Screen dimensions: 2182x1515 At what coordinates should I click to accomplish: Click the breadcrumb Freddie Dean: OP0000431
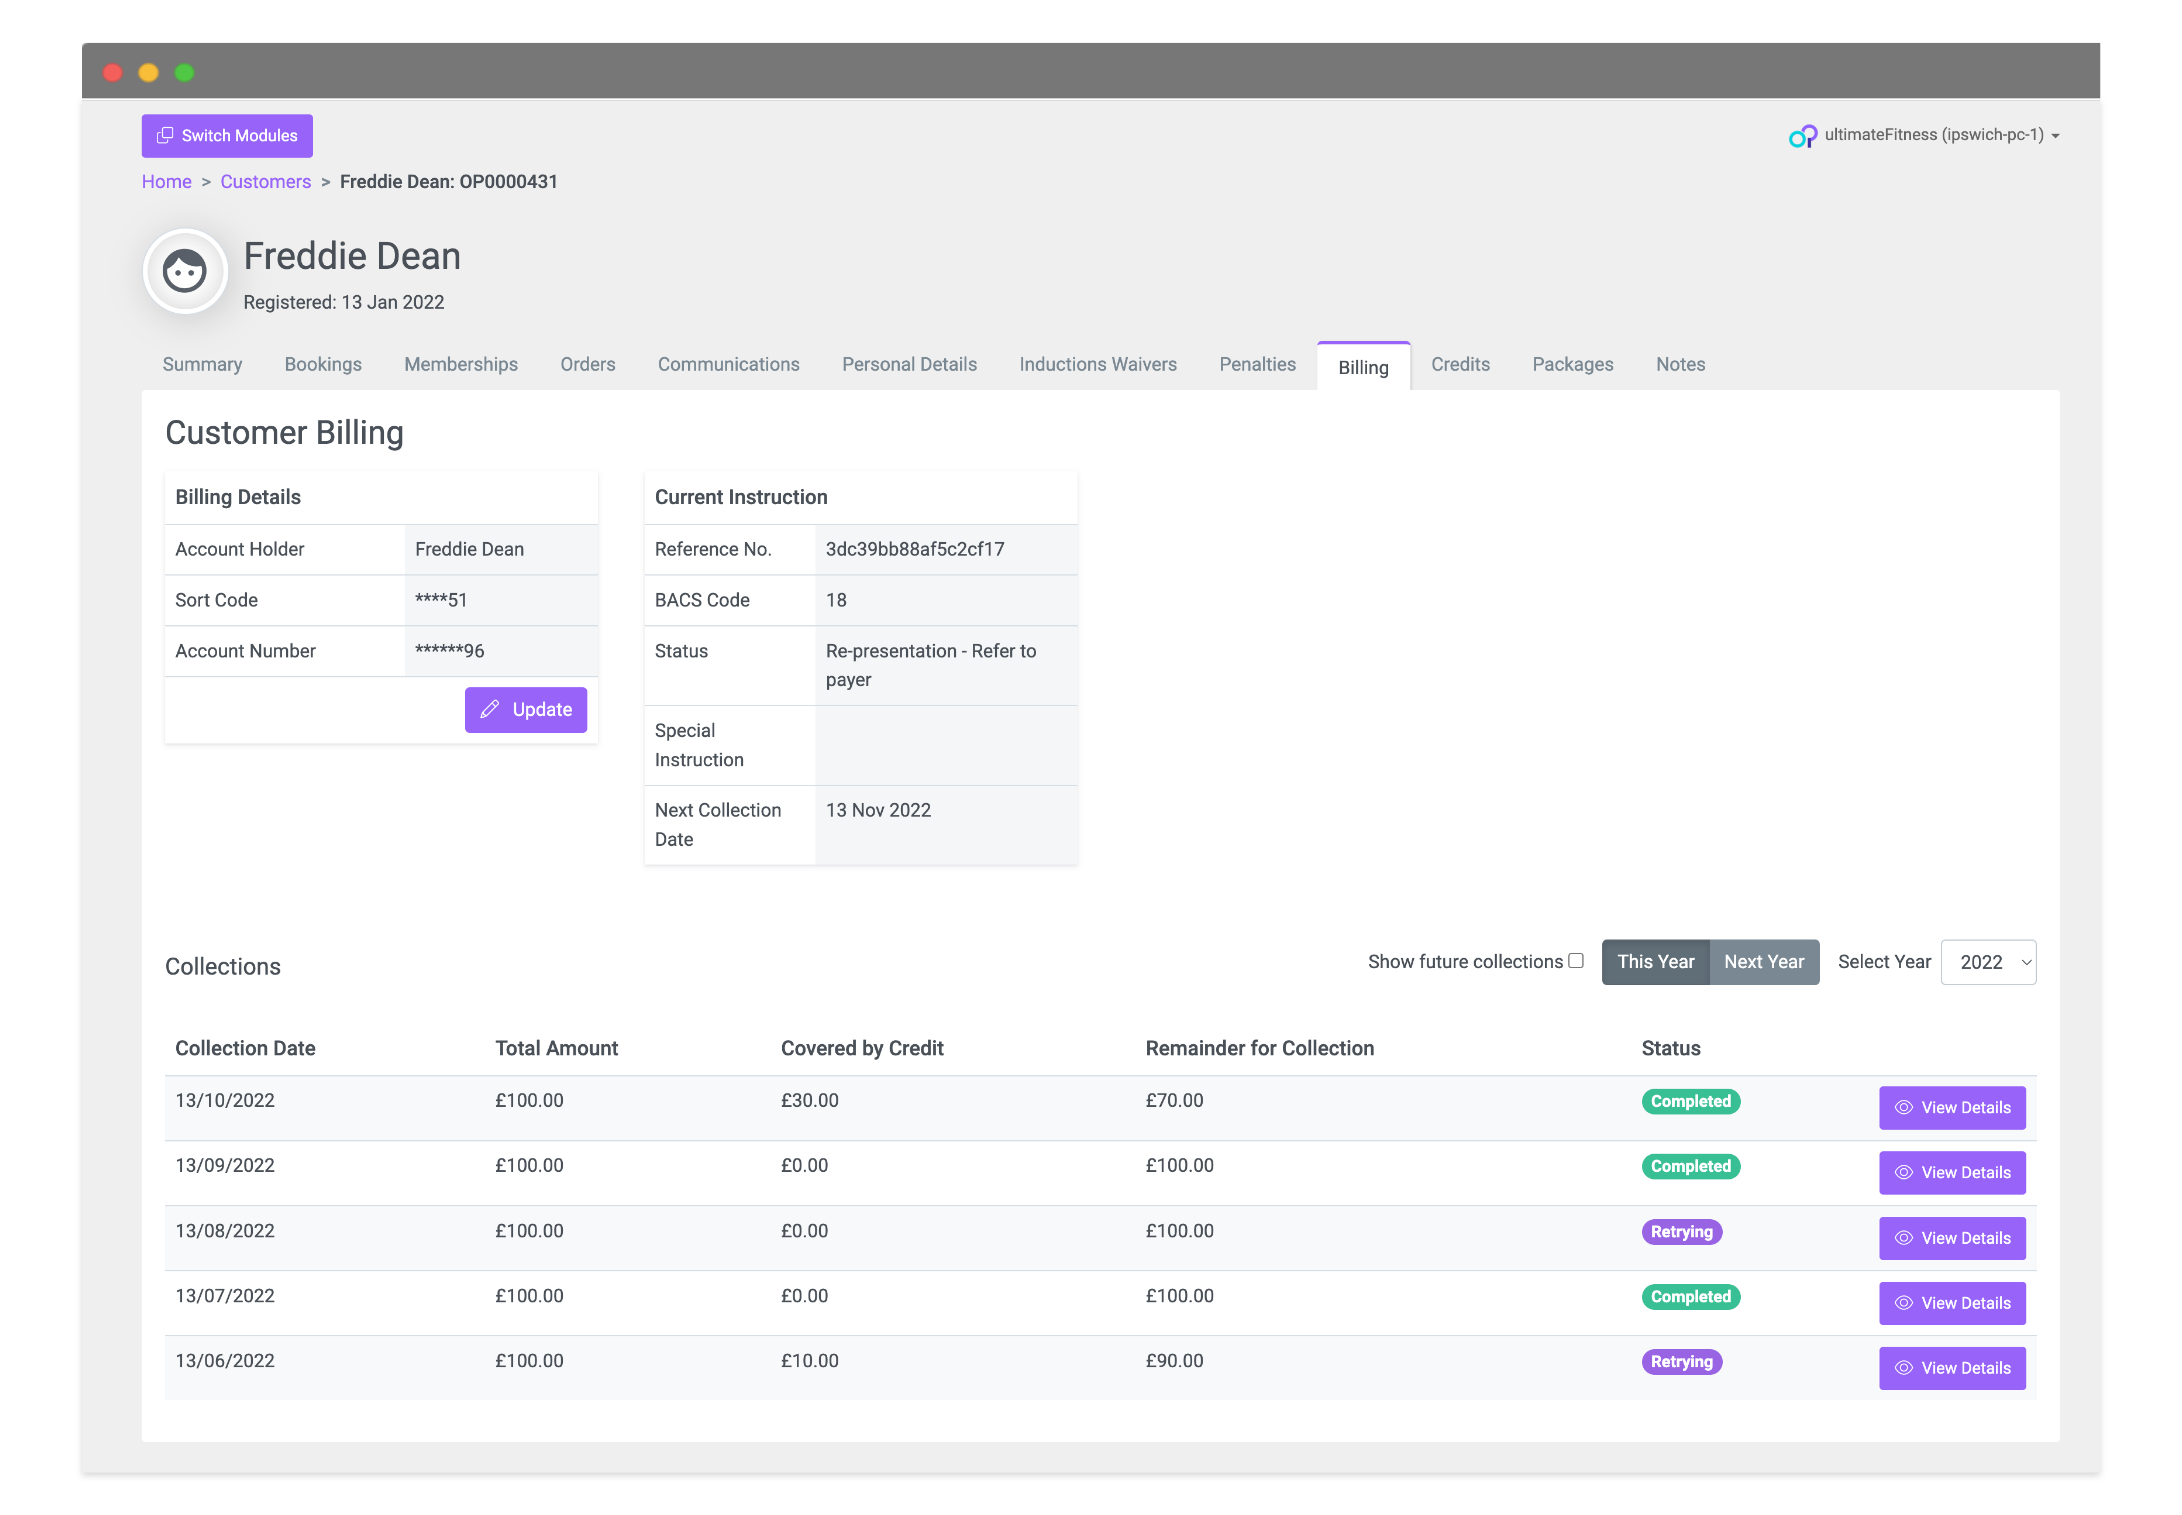(449, 181)
